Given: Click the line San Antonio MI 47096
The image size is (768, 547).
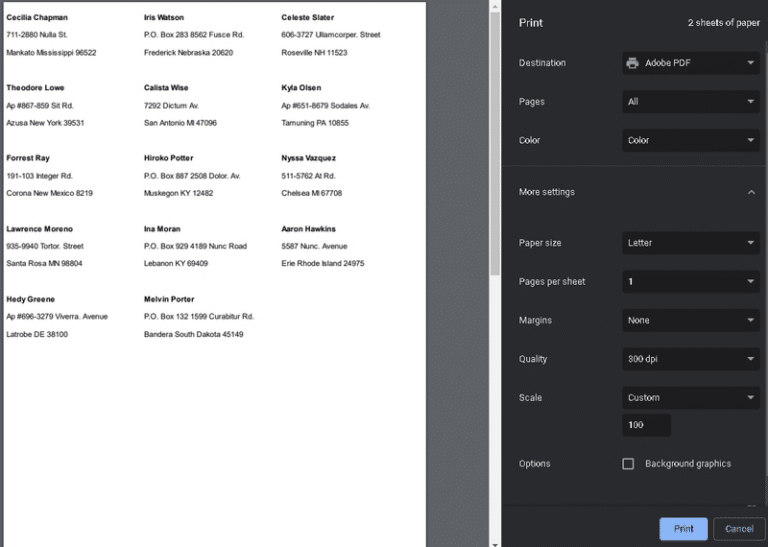Looking at the screenshot, I should pos(180,123).
